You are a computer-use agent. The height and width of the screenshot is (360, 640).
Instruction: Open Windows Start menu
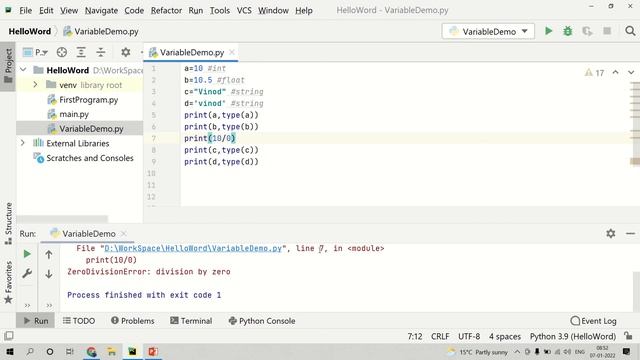click(x=9, y=351)
